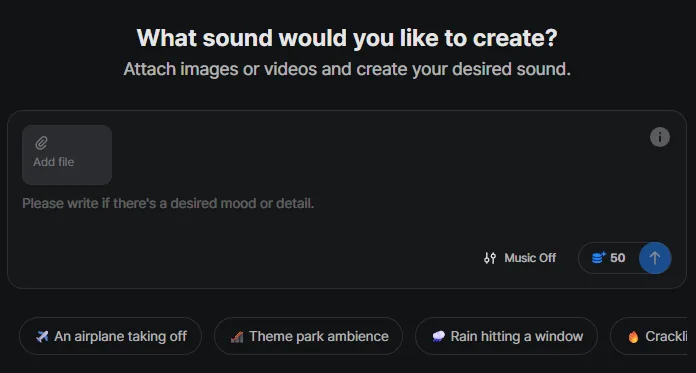Select the fire 'Crackli' suggestion chip
The width and height of the screenshot is (696, 373).
click(649, 336)
